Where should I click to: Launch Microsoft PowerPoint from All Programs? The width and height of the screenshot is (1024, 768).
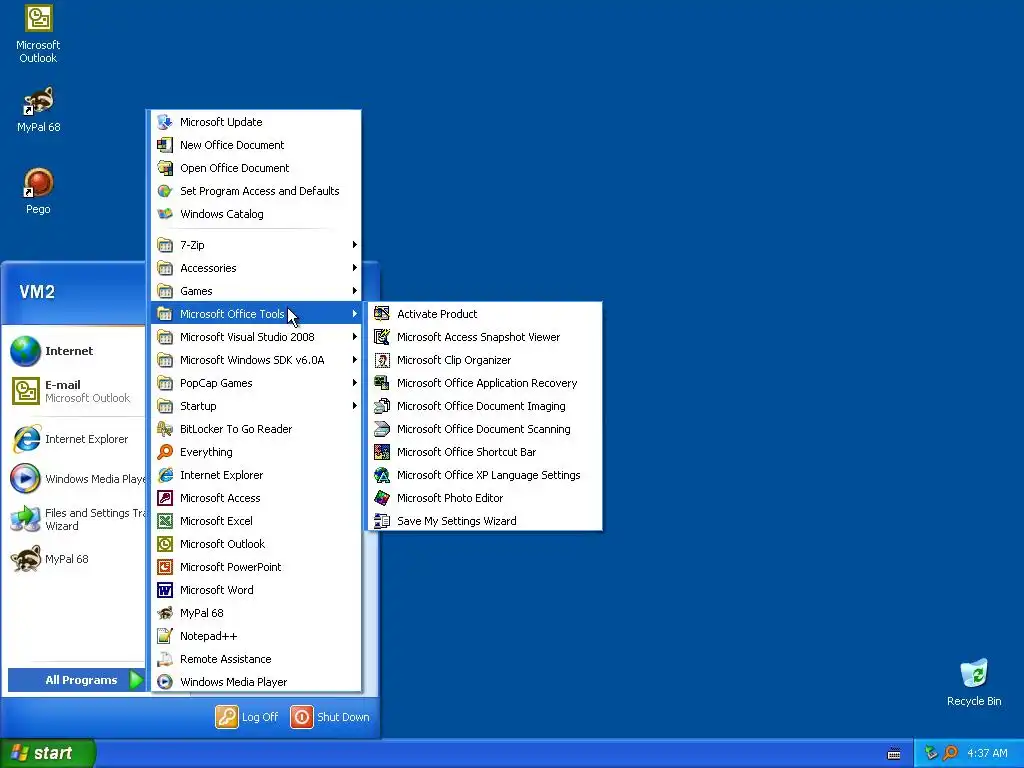(256, 567)
